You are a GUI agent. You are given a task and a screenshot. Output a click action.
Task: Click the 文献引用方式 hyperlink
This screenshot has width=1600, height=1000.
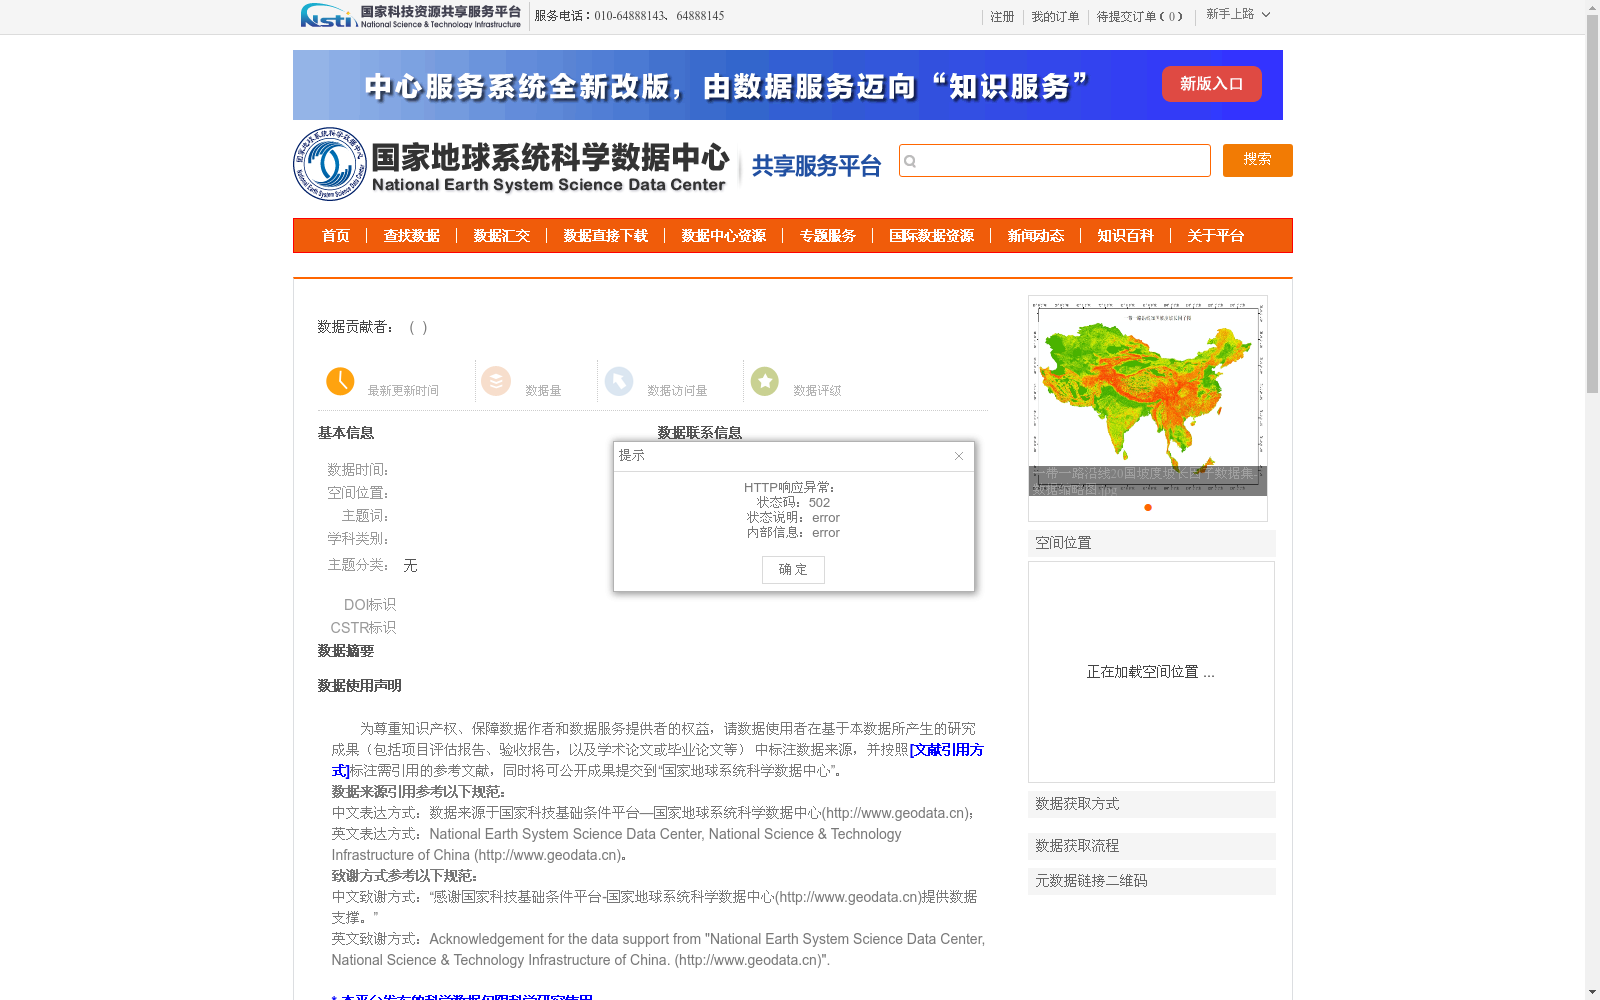[x=946, y=750]
